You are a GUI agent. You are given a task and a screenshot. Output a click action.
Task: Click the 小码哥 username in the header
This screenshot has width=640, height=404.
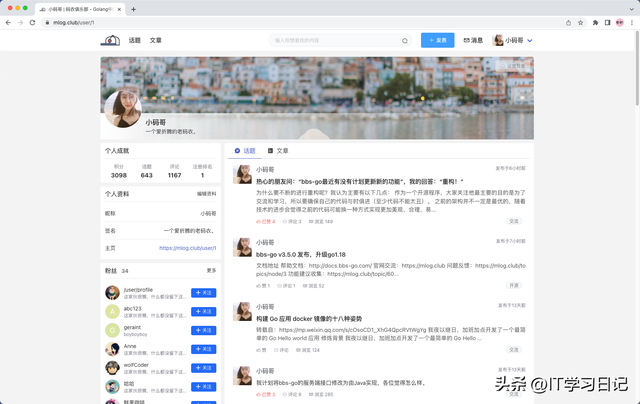(514, 40)
